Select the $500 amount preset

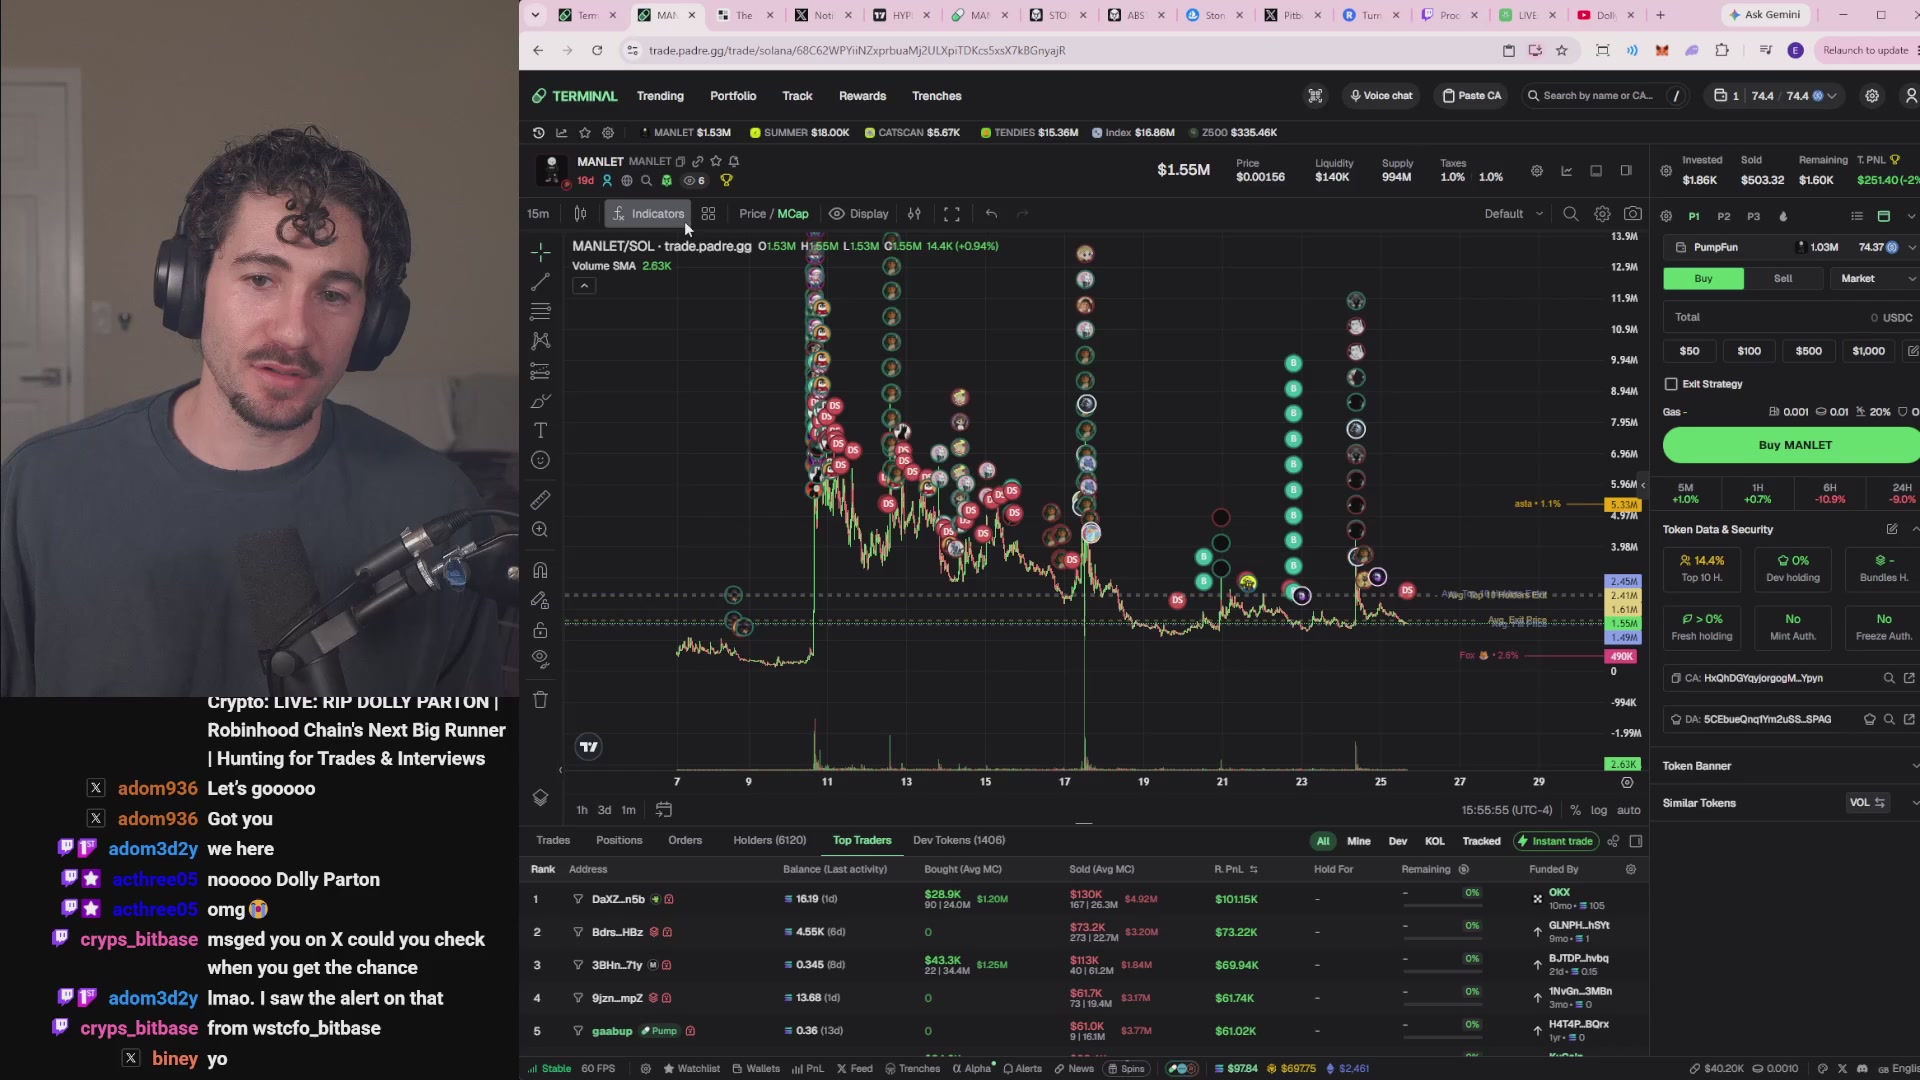click(1808, 351)
